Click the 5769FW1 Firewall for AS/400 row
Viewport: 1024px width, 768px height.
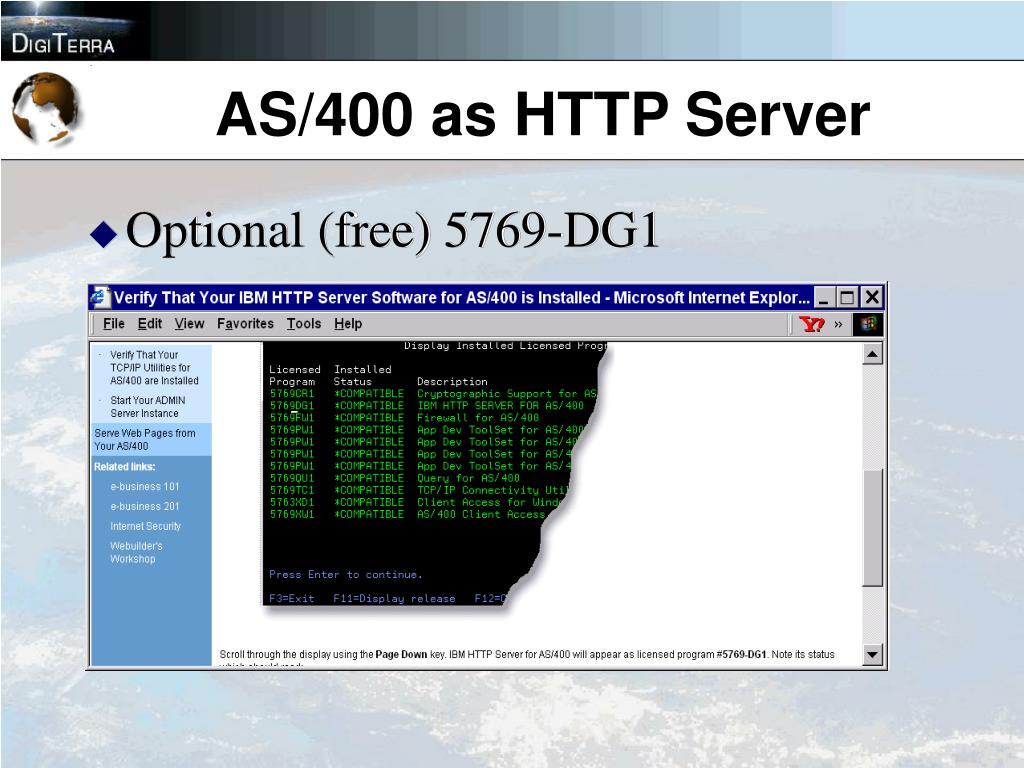click(404, 417)
